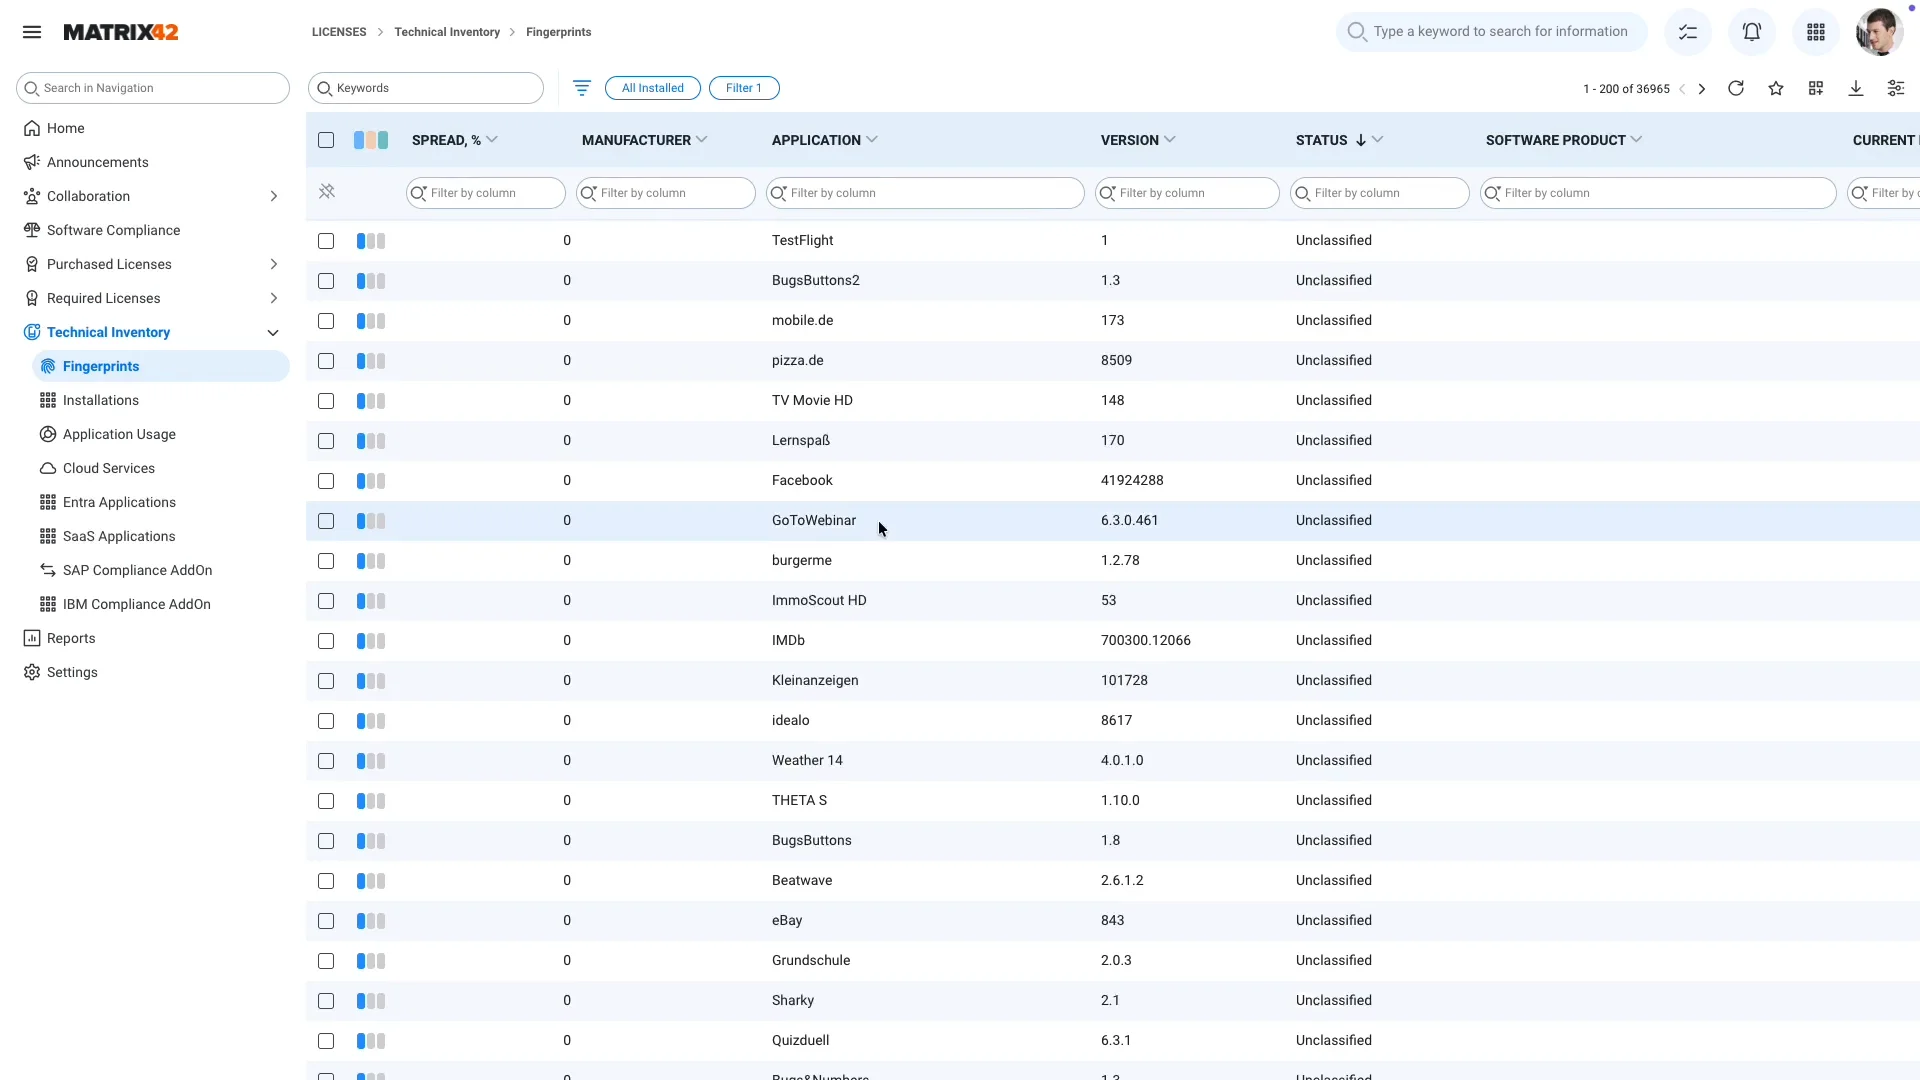The width and height of the screenshot is (1920, 1080).
Task: Expand the Required Licenses section
Action: (x=273, y=298)
